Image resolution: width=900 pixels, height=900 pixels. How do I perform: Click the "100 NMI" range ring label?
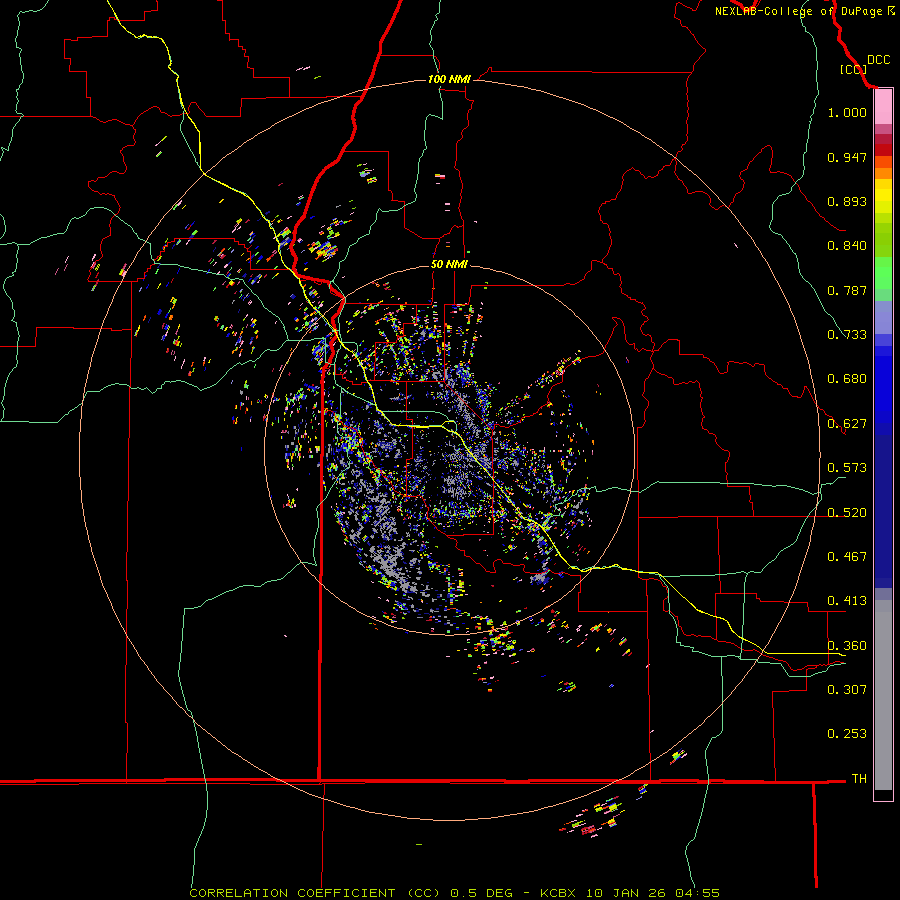[449, 79]
